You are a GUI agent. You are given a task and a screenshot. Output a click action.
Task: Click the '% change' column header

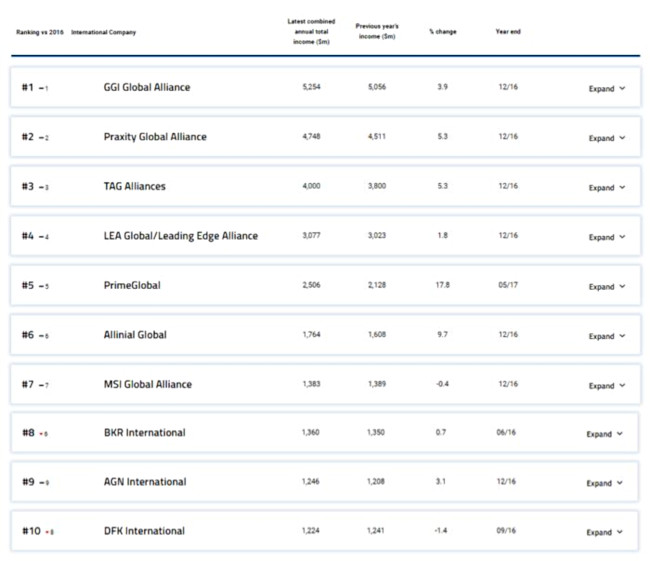tap(443, 32)
